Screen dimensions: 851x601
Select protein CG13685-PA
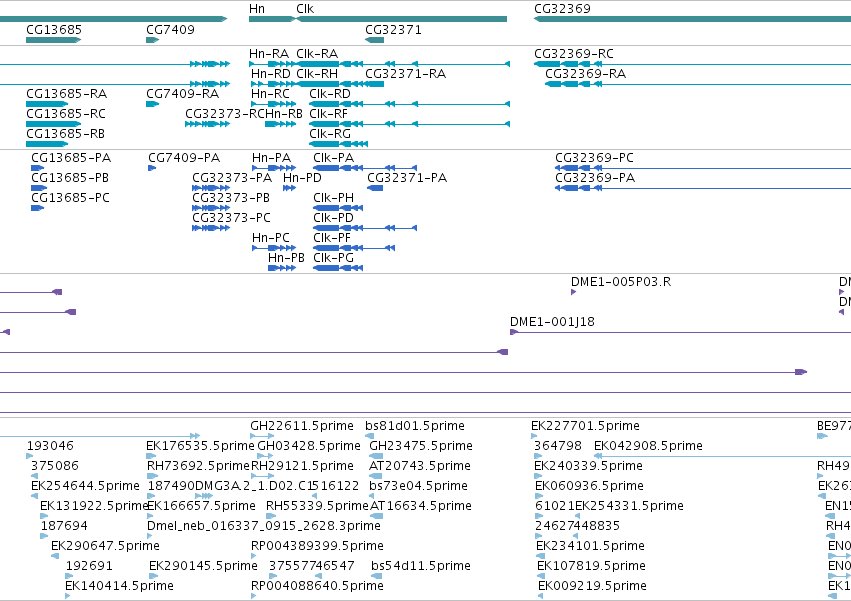tap(71, 158)
